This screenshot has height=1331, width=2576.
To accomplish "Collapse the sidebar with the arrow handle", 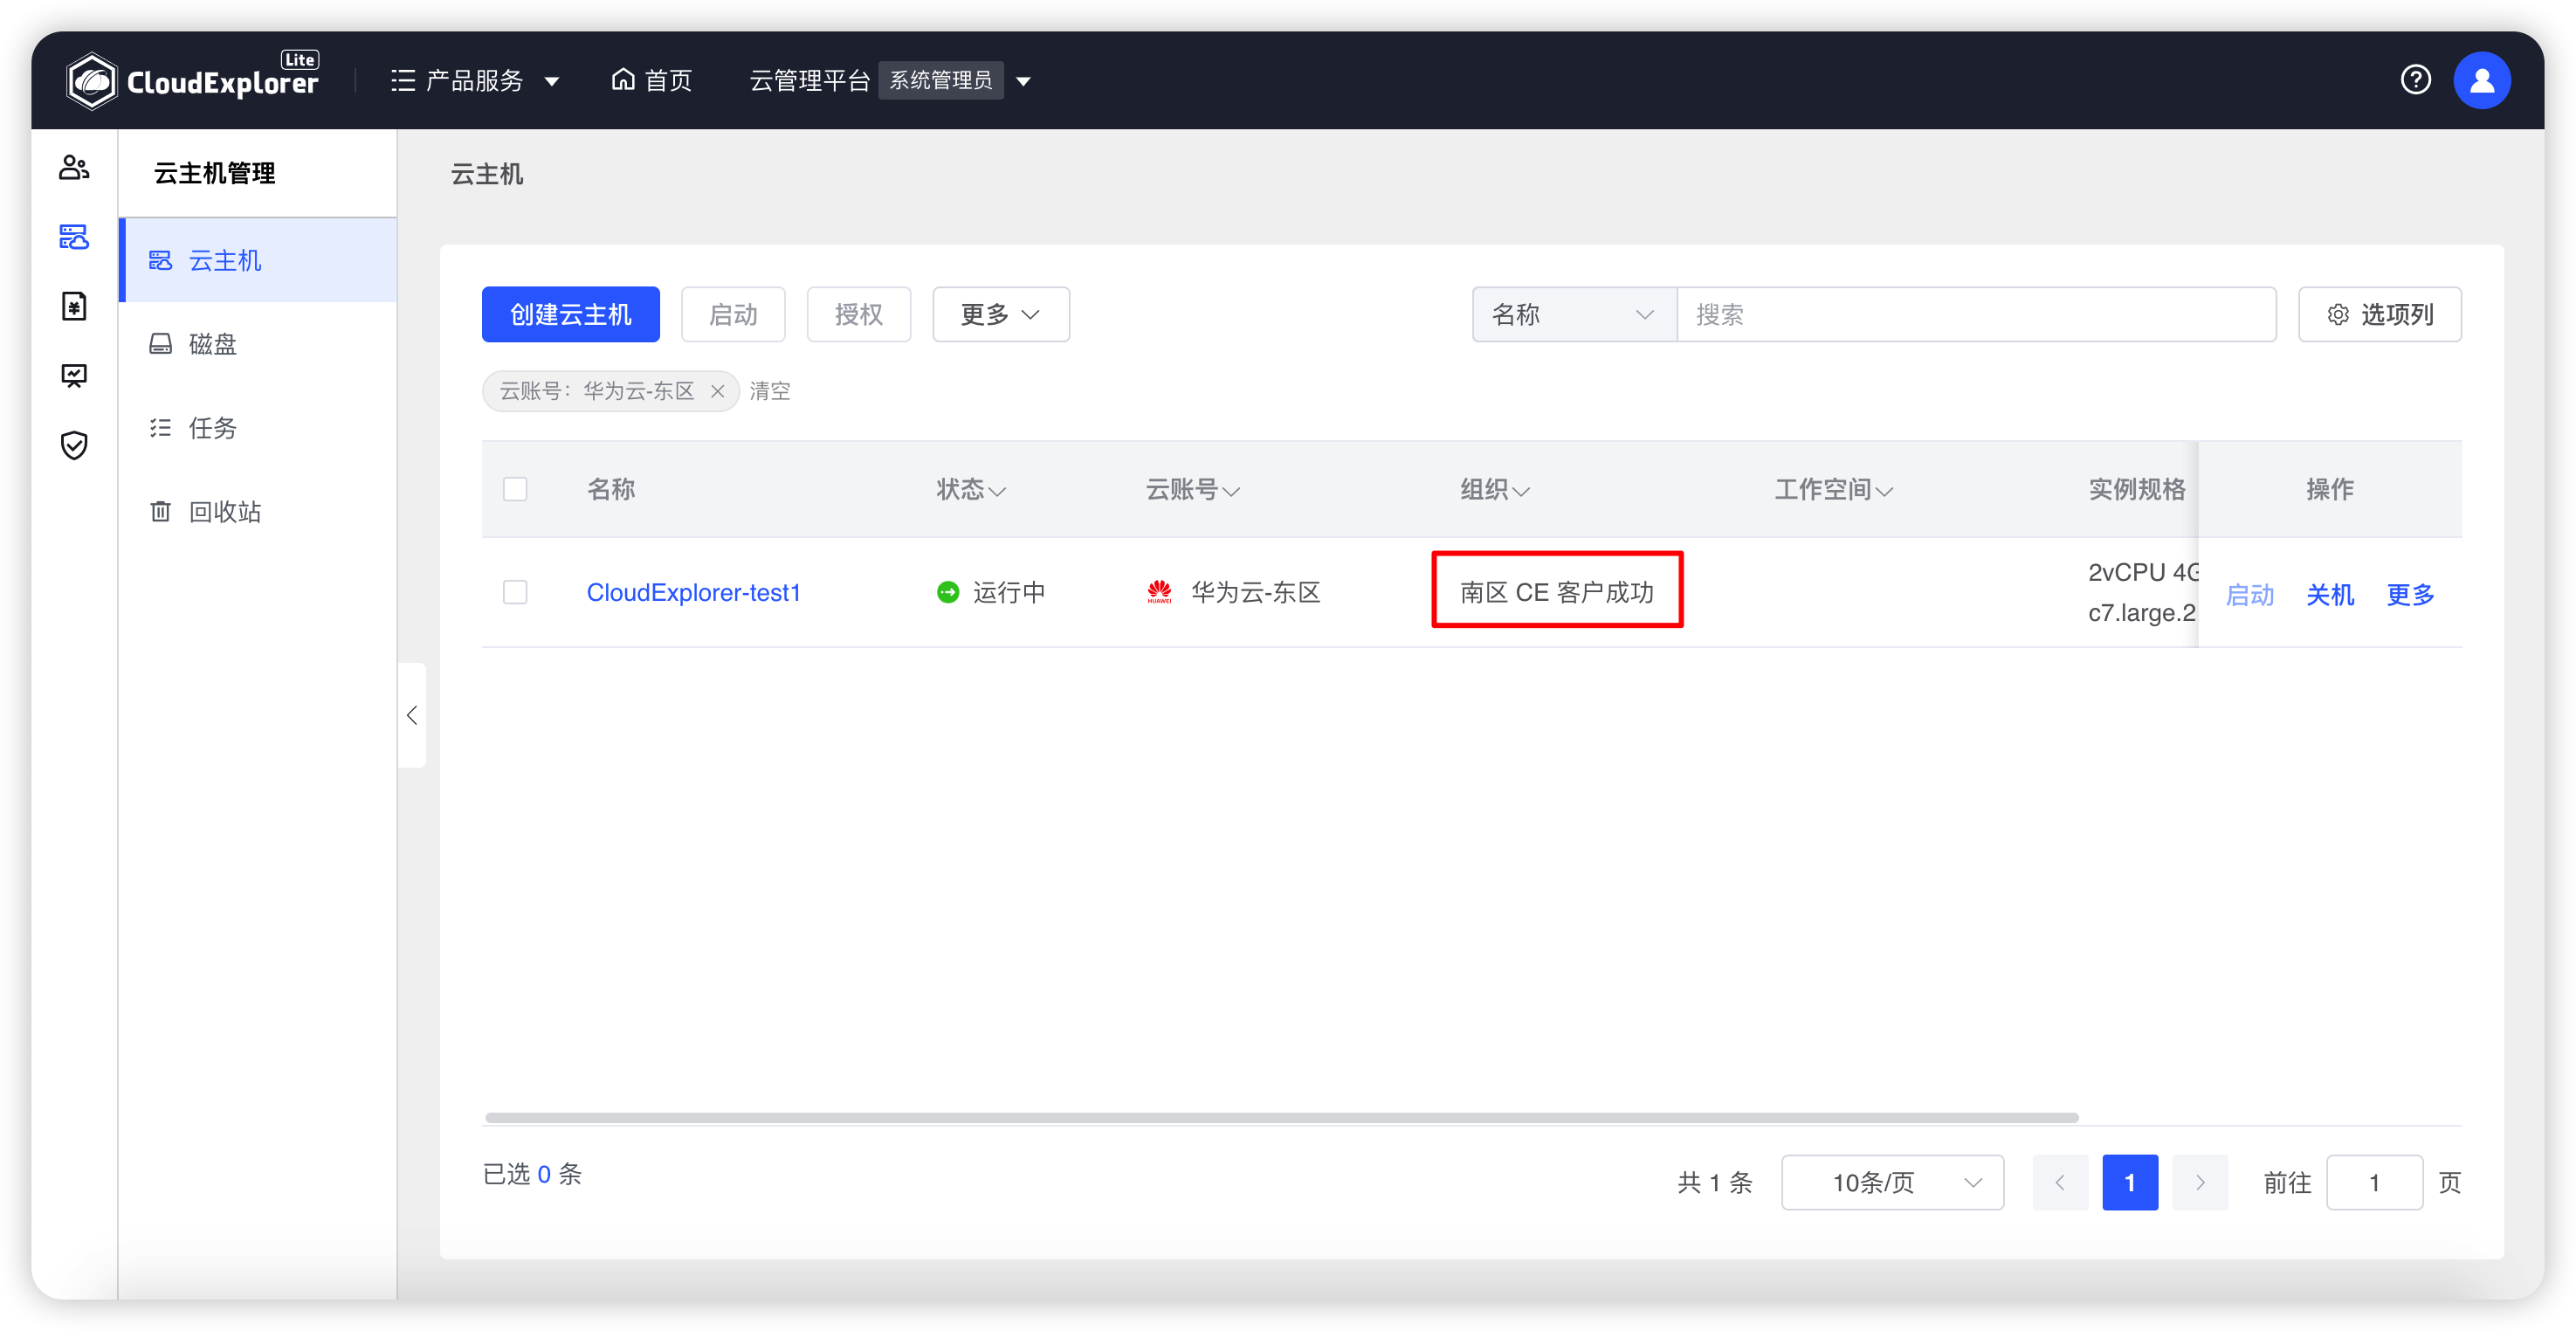I will 412,715.
